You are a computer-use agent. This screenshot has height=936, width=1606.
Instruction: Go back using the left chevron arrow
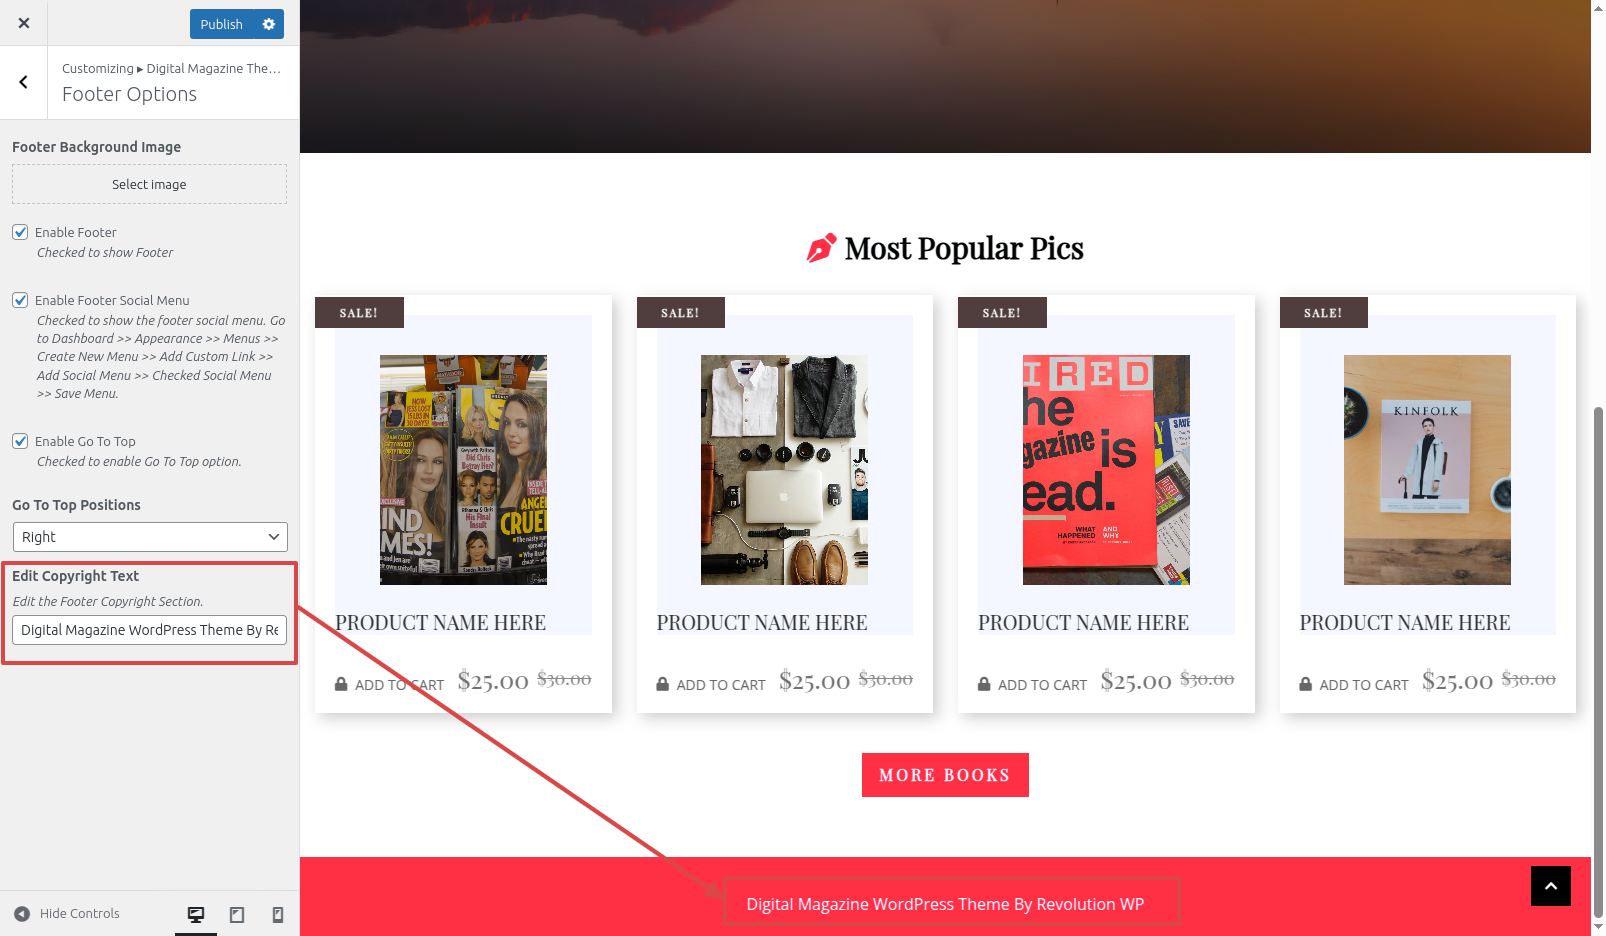(24, 82)
